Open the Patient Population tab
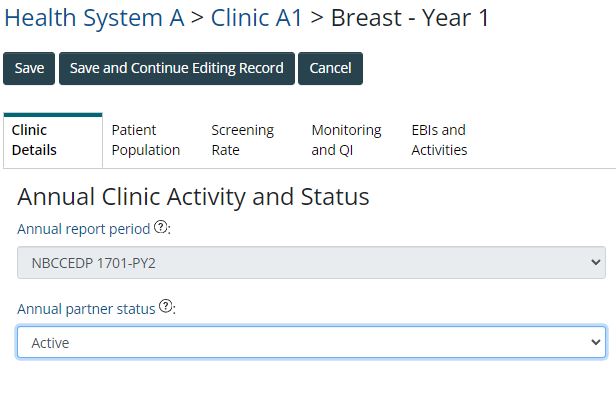Image resolution: width=616 pixels, height=394 pixels. [146, 140]
